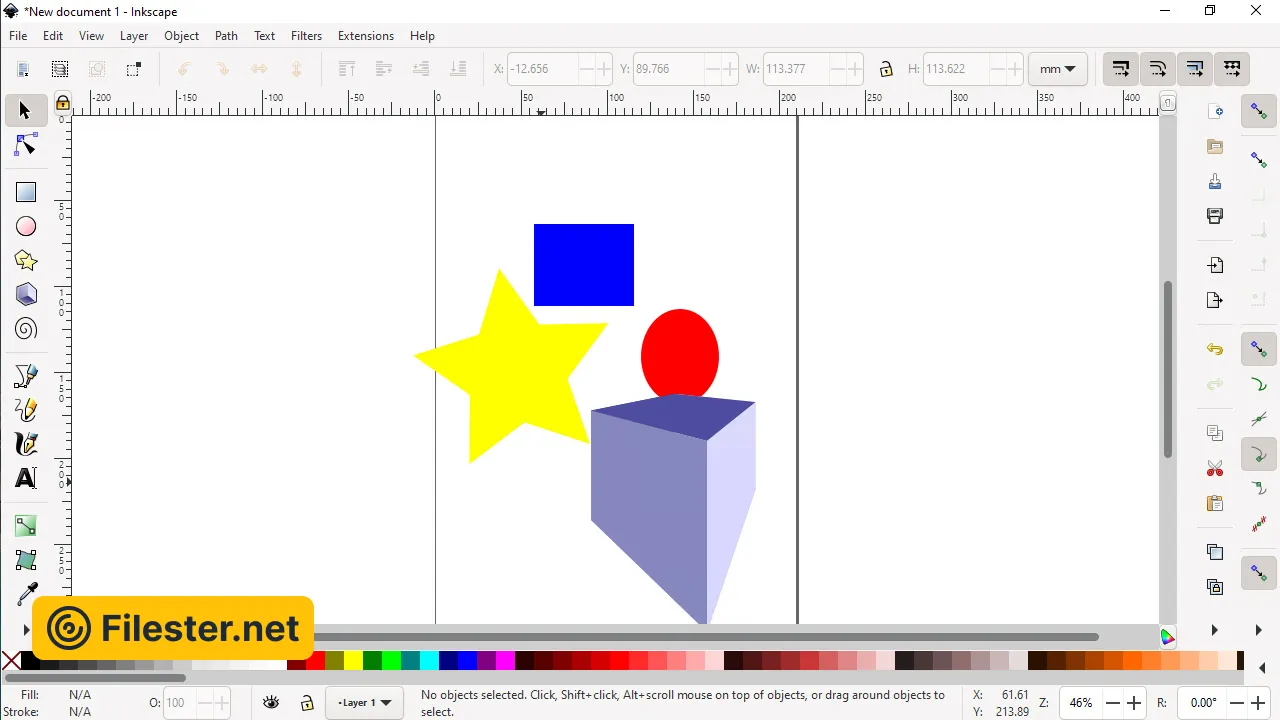Expand hidden toolbox tools arrow

[26, 630]
